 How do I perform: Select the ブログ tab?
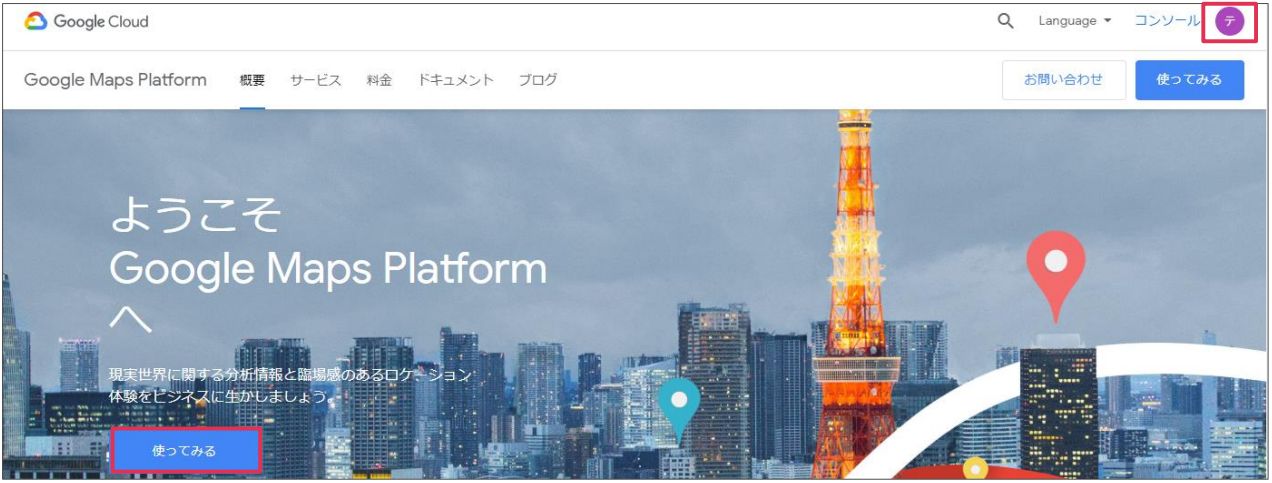[538, 80]
